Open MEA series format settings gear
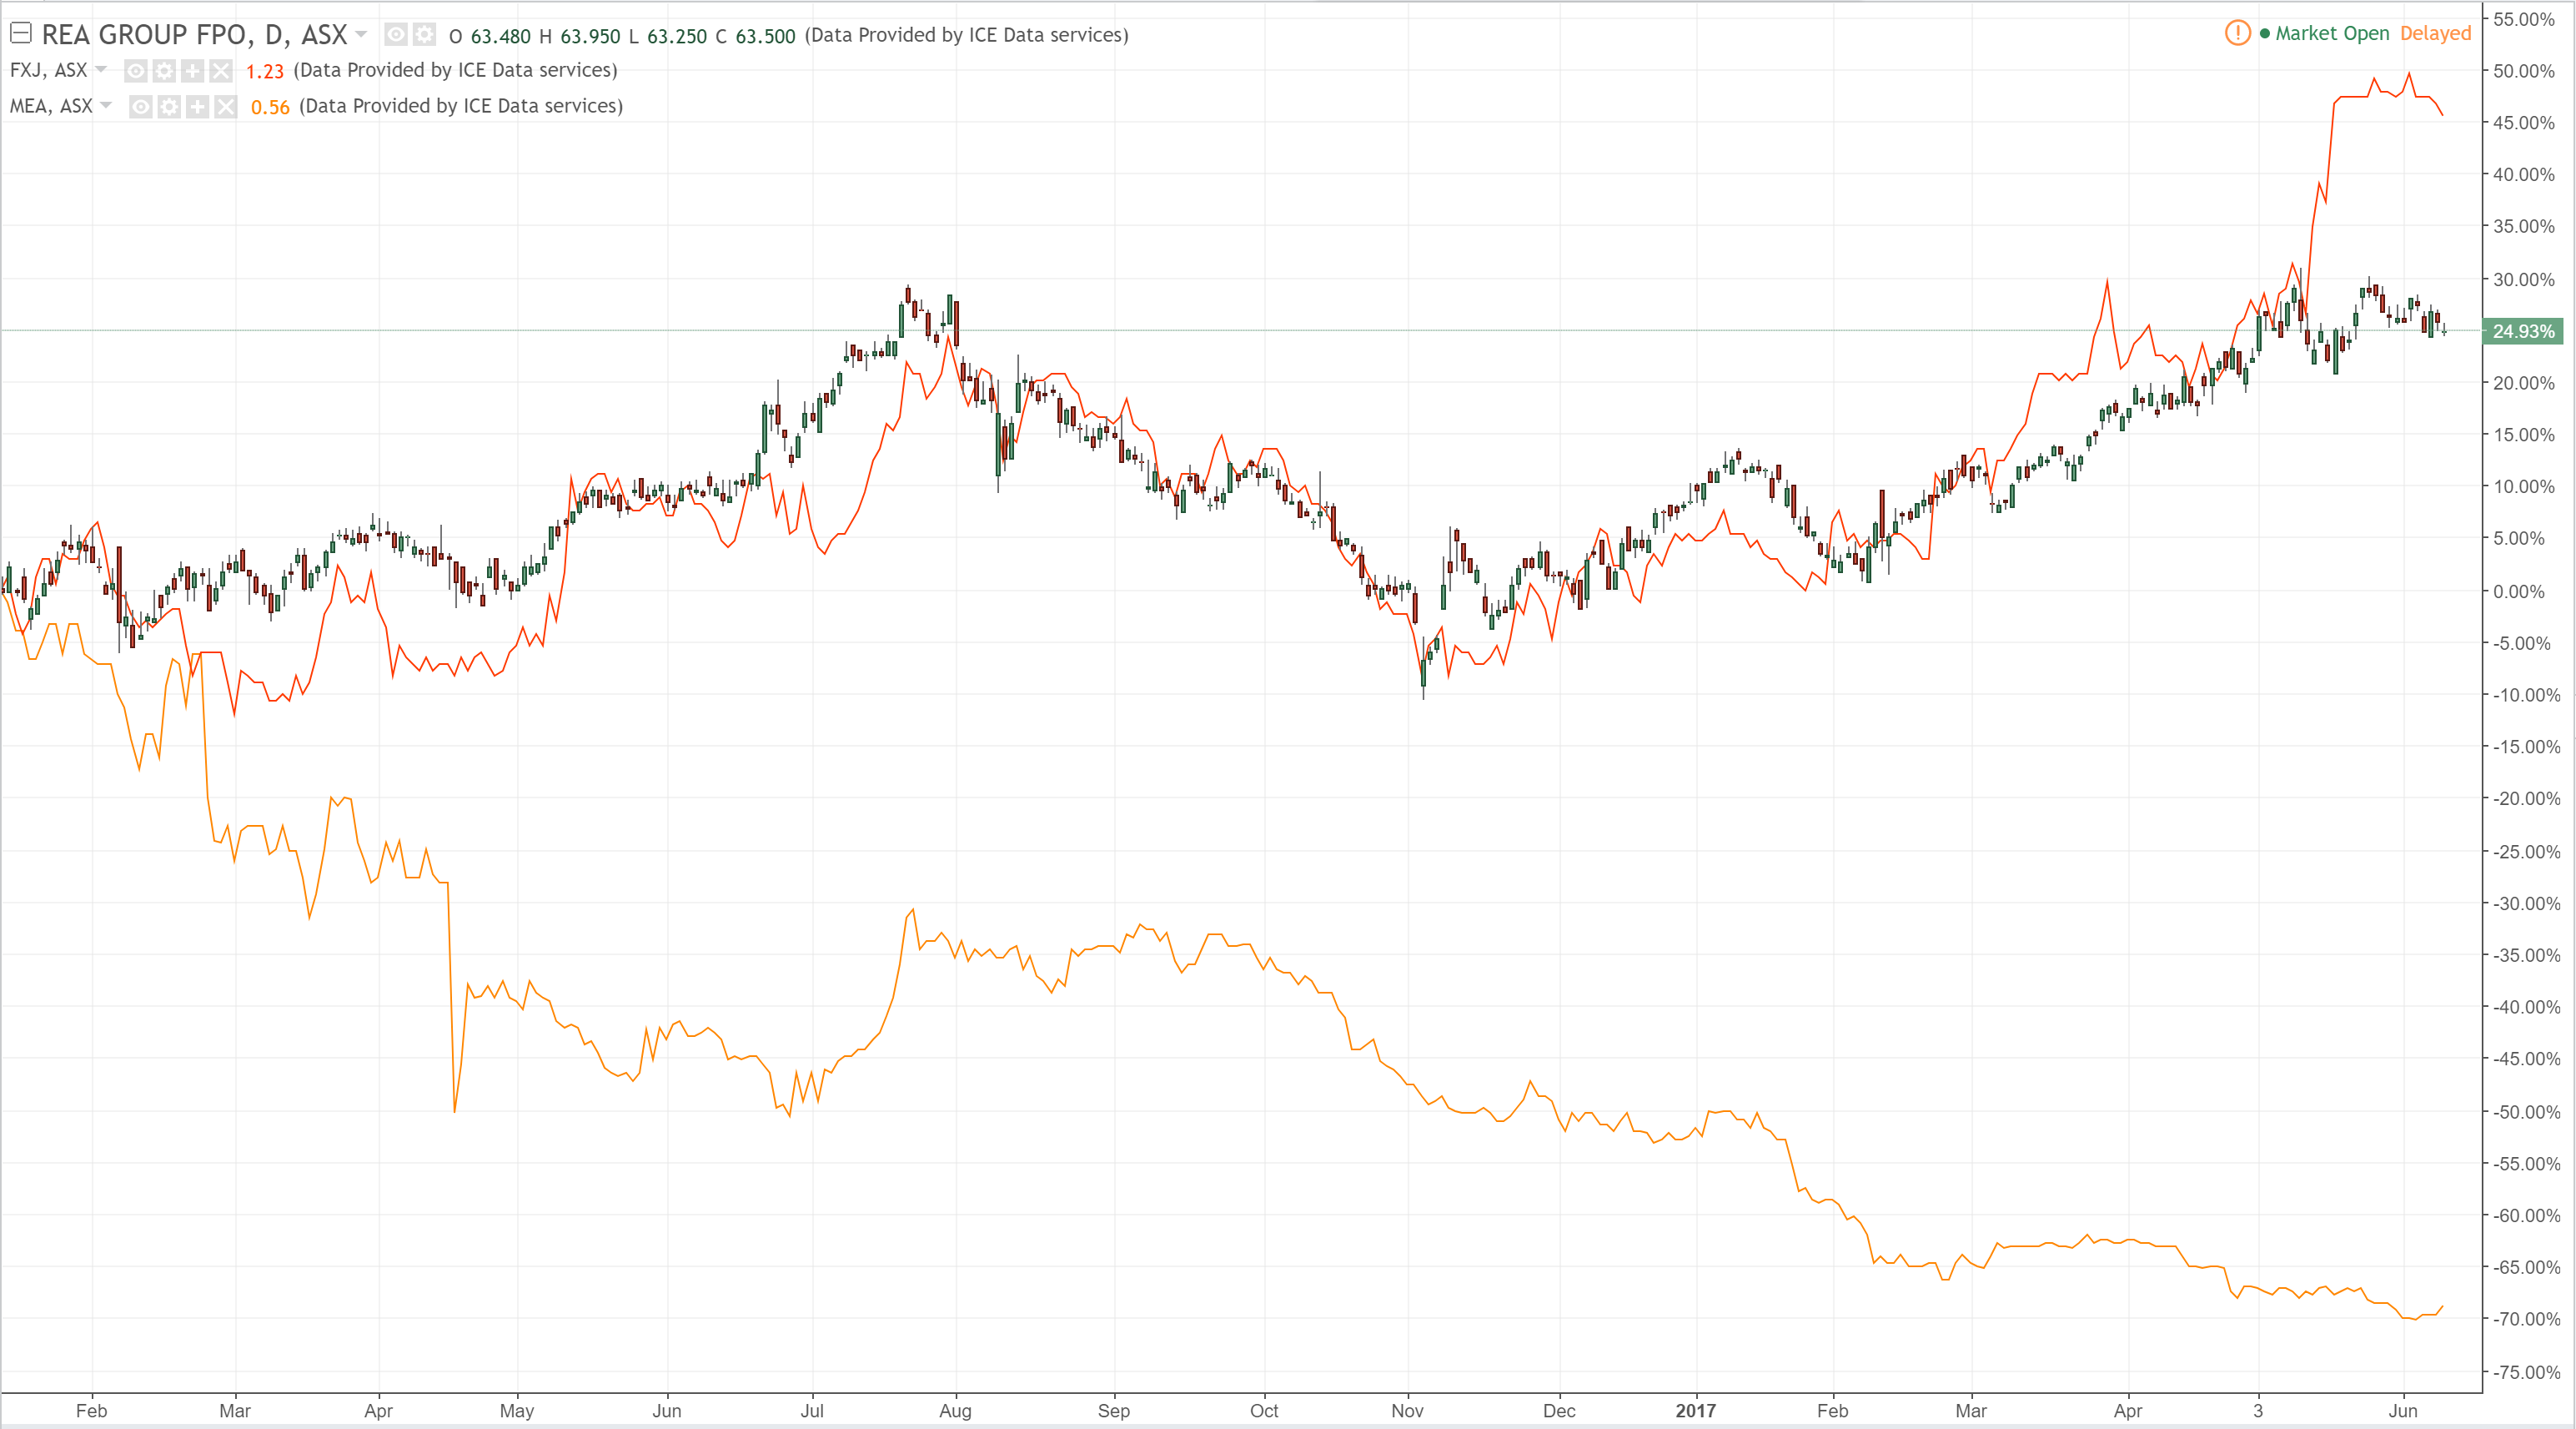Screen dimensions: 2576x1429 (169, 107)
